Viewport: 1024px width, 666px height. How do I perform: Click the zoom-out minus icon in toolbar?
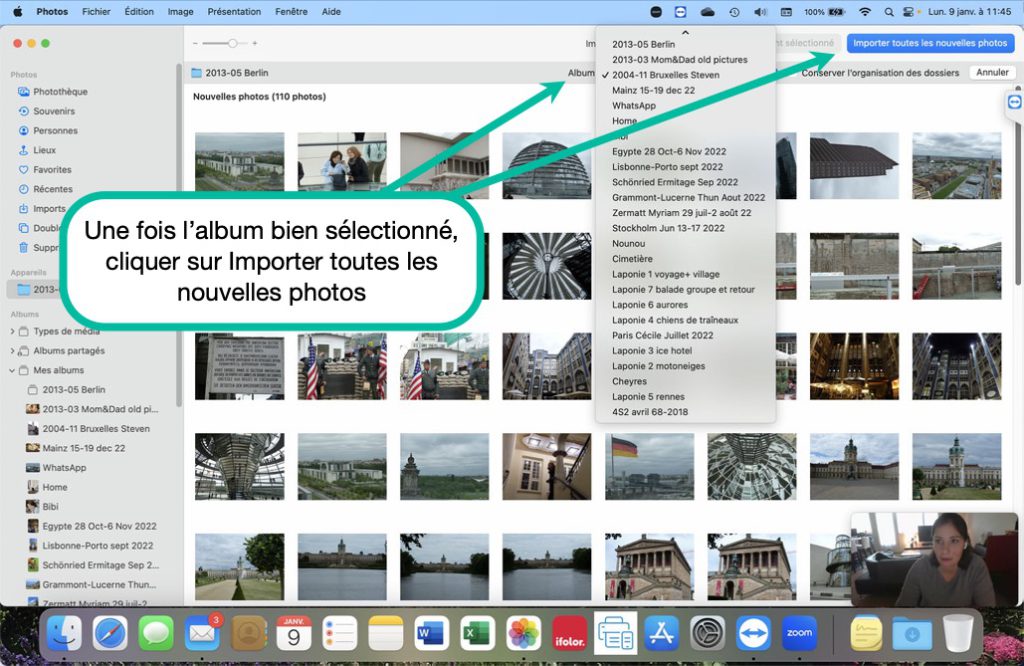(x=207, y=44)
